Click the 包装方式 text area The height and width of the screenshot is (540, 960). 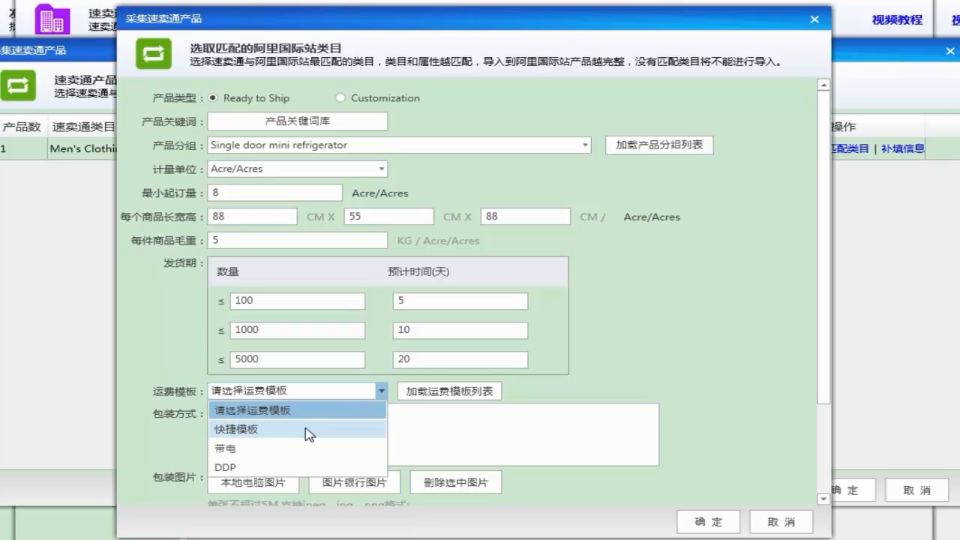[524, 435]
